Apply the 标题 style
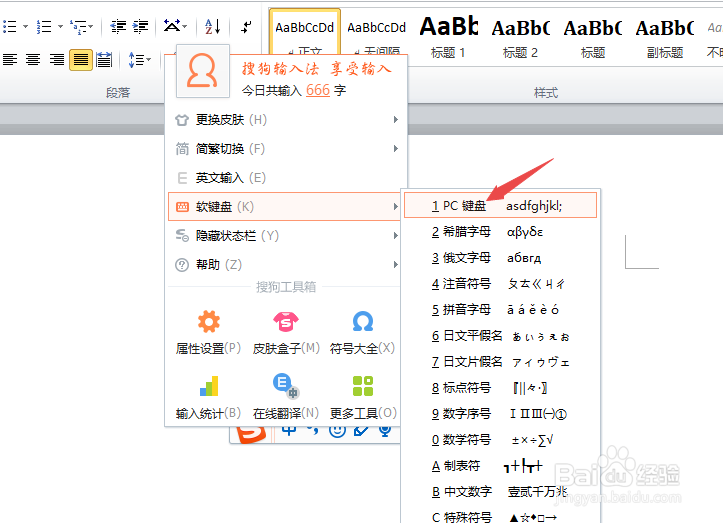The width and height of the screenshot is (723, 523). pyautogui.click(x=593, y=36)
